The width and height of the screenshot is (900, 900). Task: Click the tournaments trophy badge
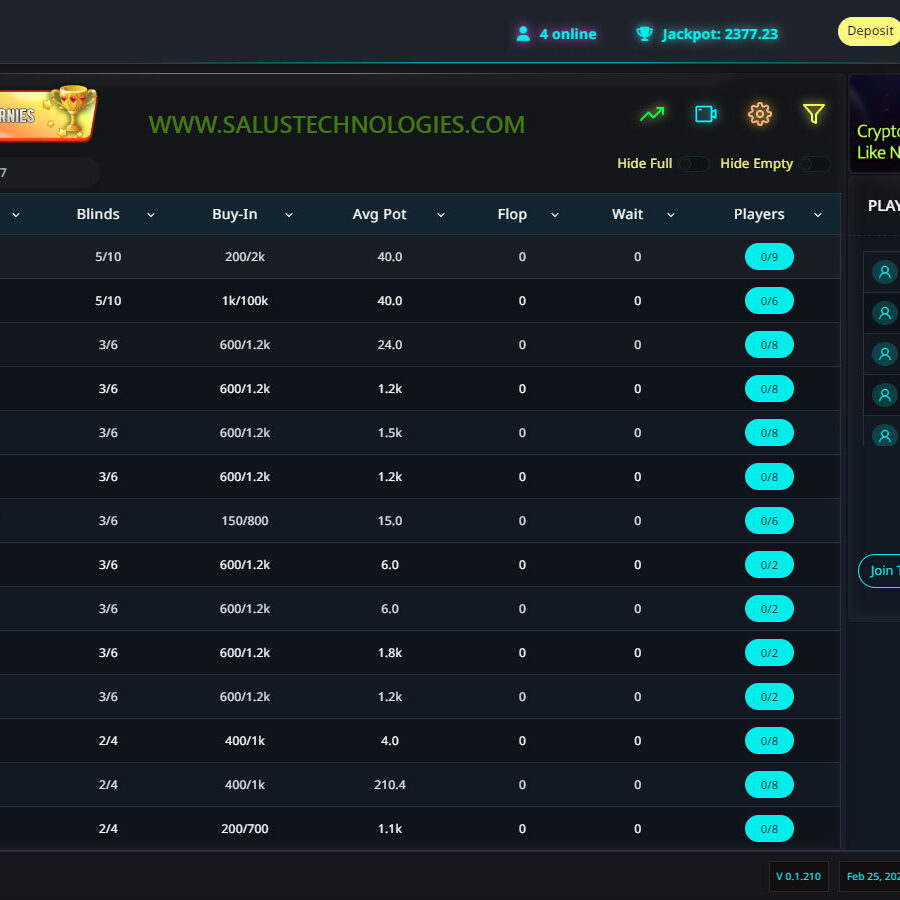(x=50, y=113)
